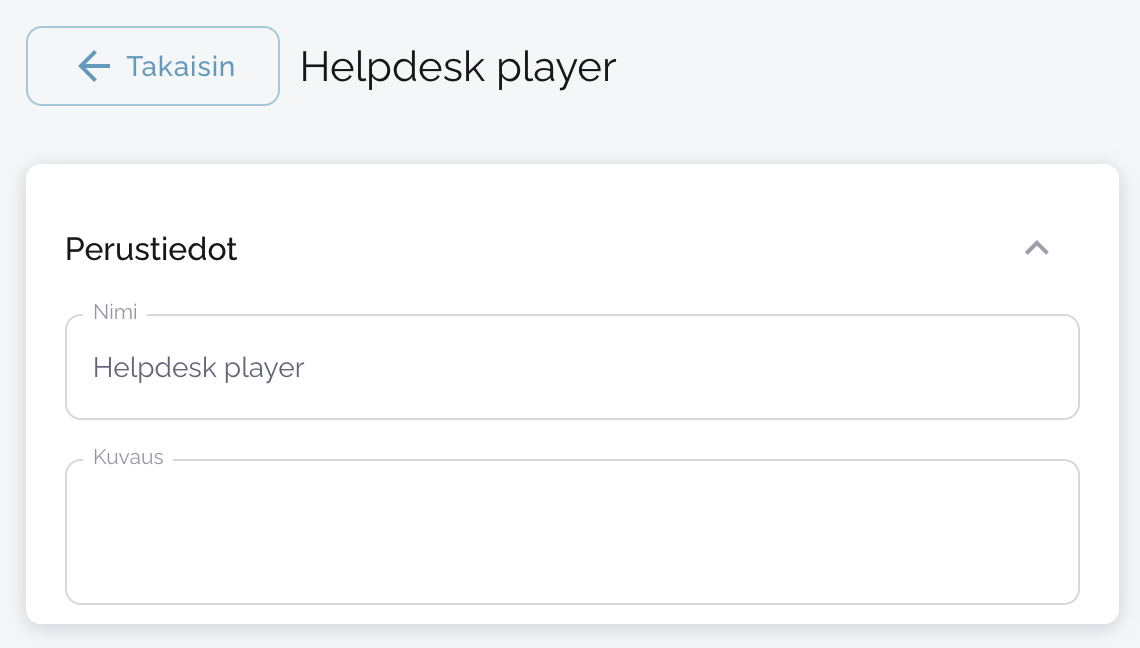Click the Perustiedot section heading
Viewport: 1140px width, 648px height.
[x=151, y=249]
